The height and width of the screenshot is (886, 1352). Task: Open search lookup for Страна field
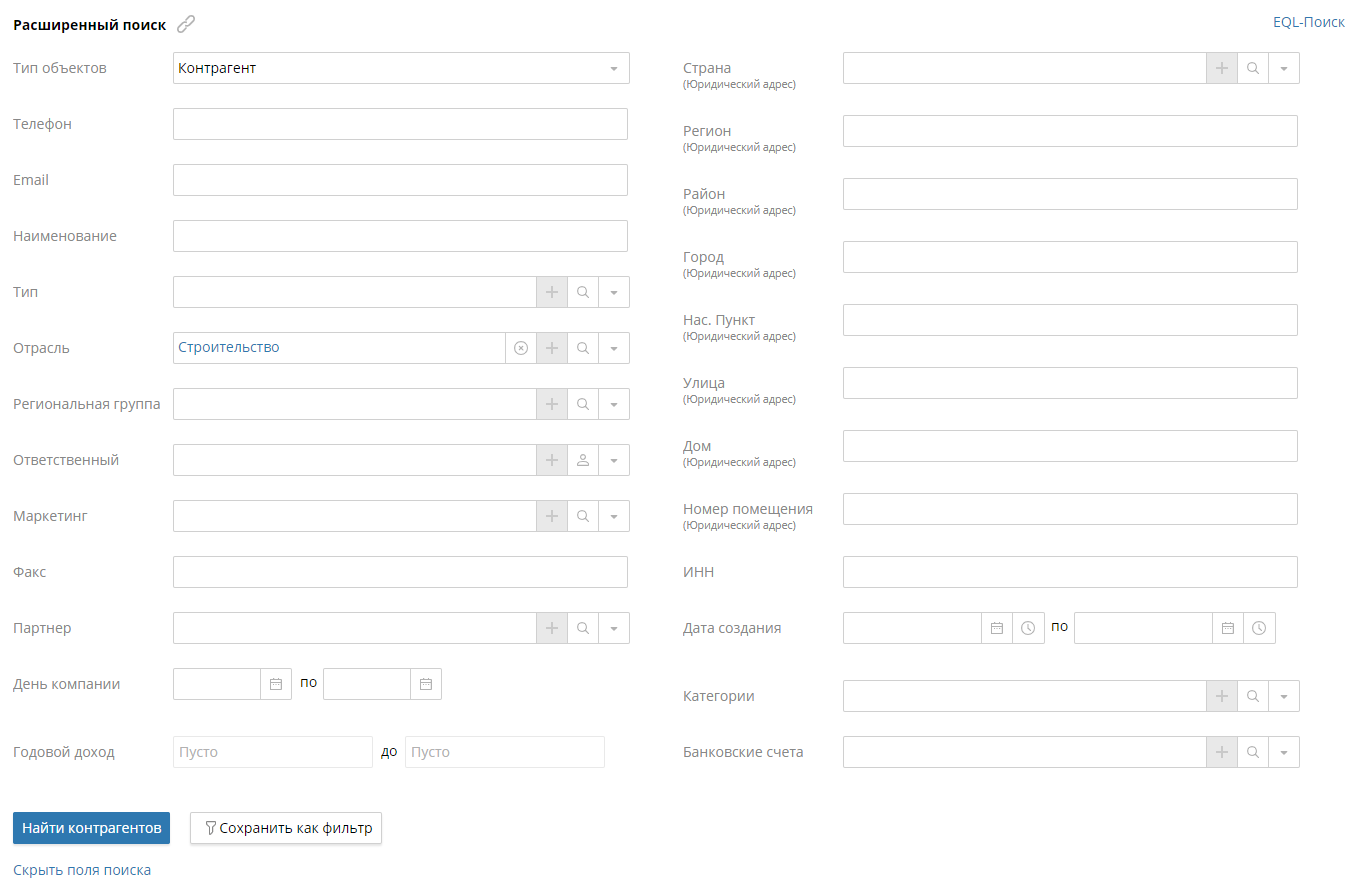[1252, 68]
